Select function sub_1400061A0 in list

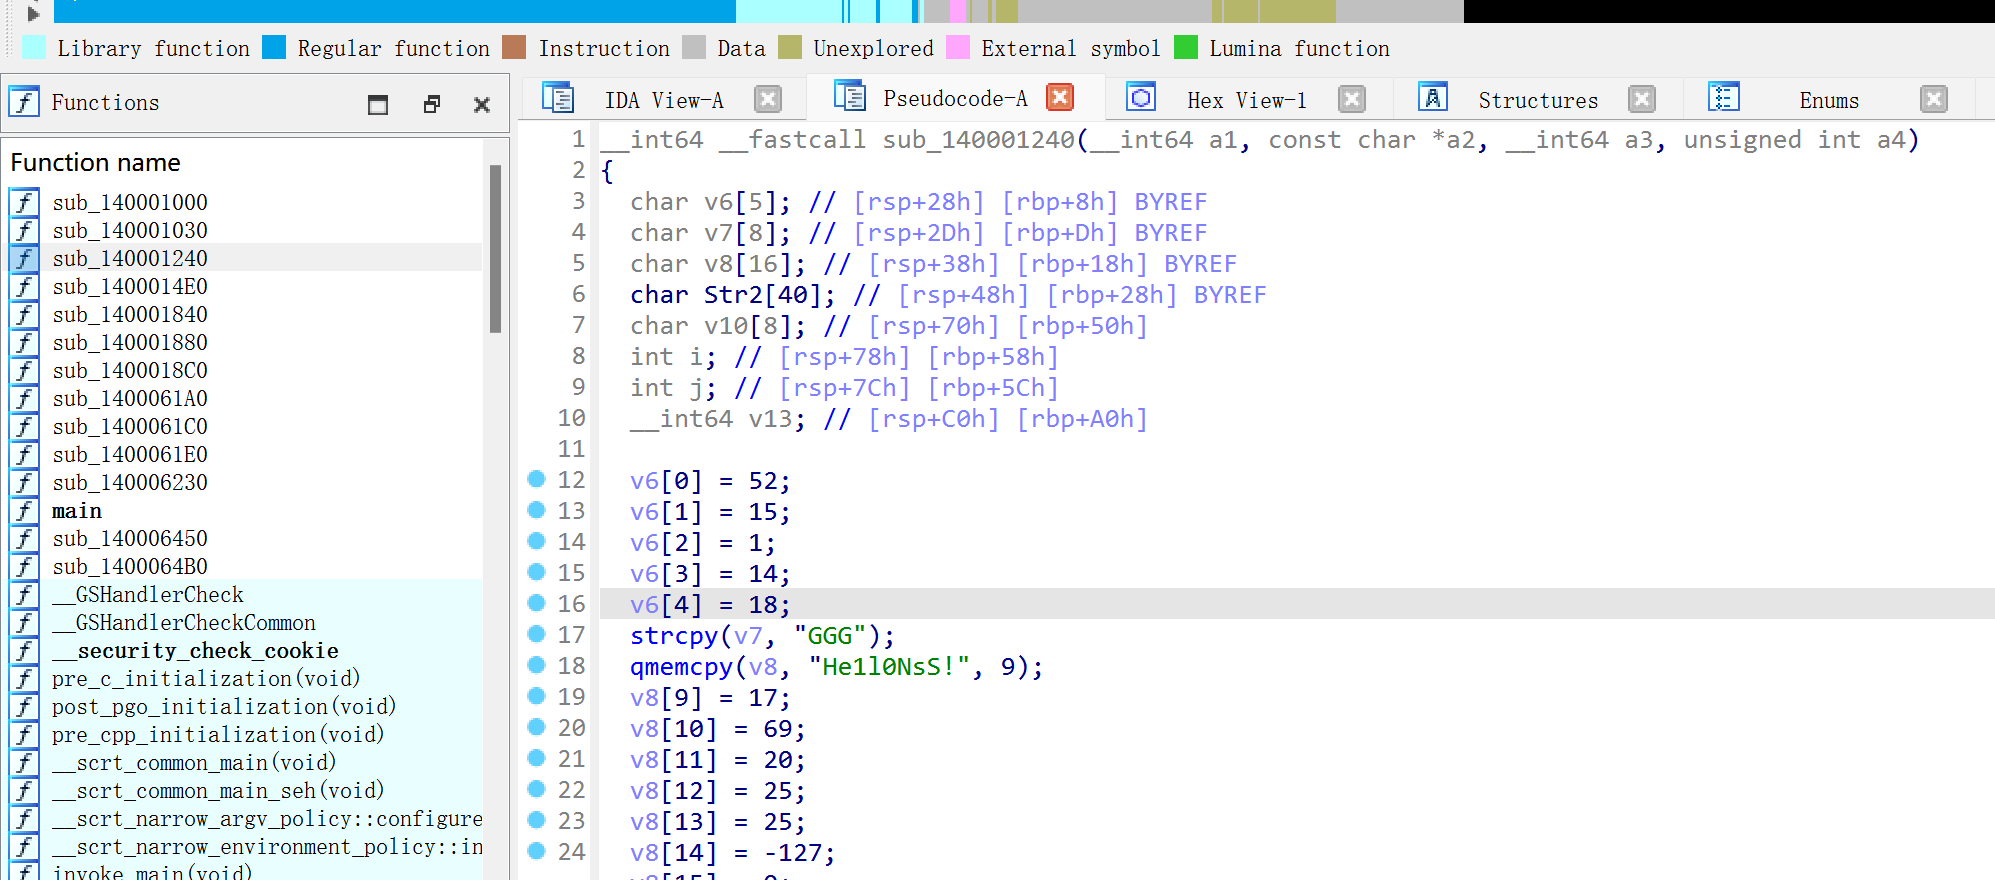point(130,398)
